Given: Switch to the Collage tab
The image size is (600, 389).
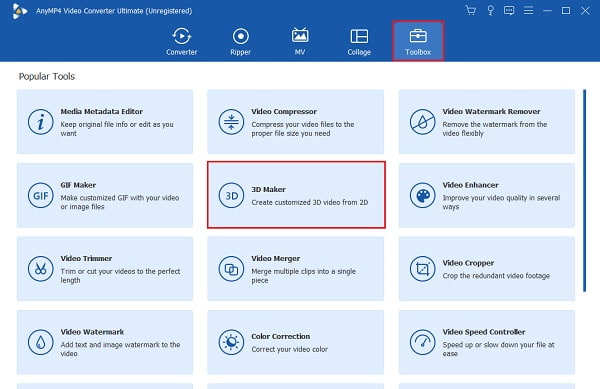Looking at the screenshot, I should [x=359, y=42].
